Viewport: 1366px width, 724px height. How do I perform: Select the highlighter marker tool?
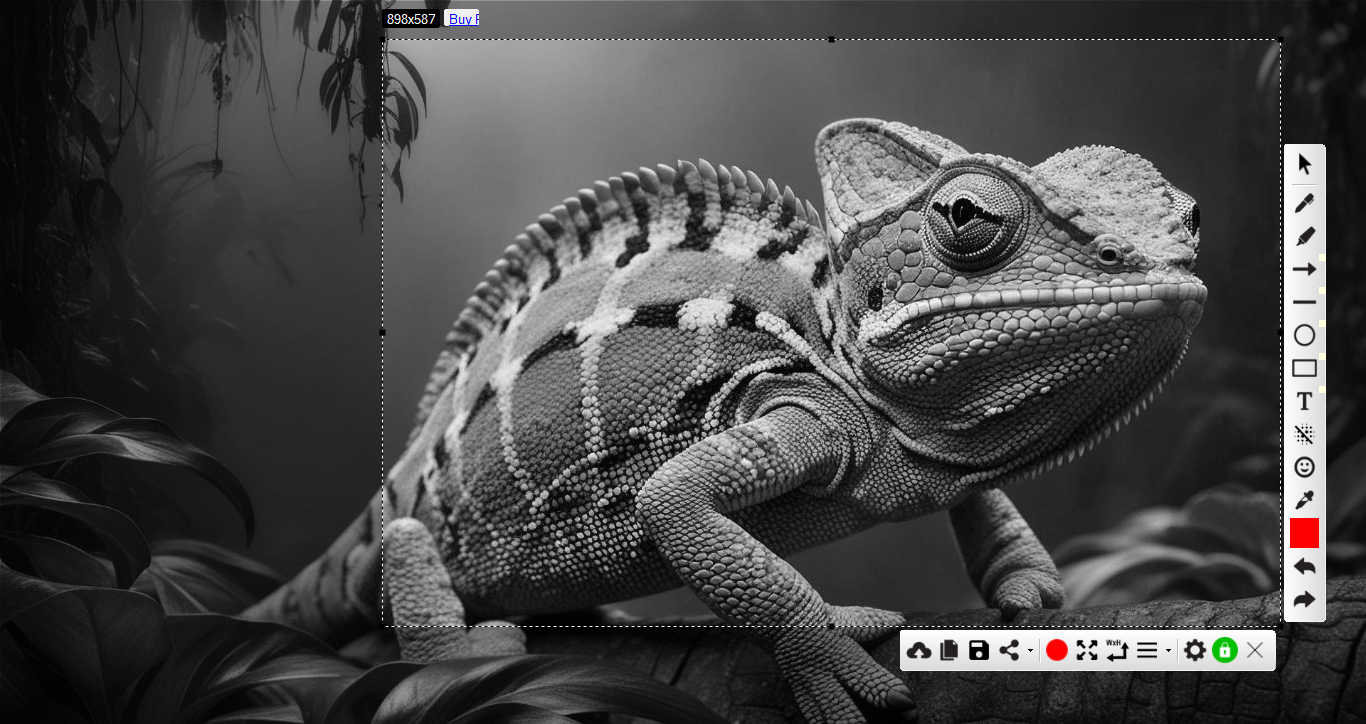coord(1304,237)
